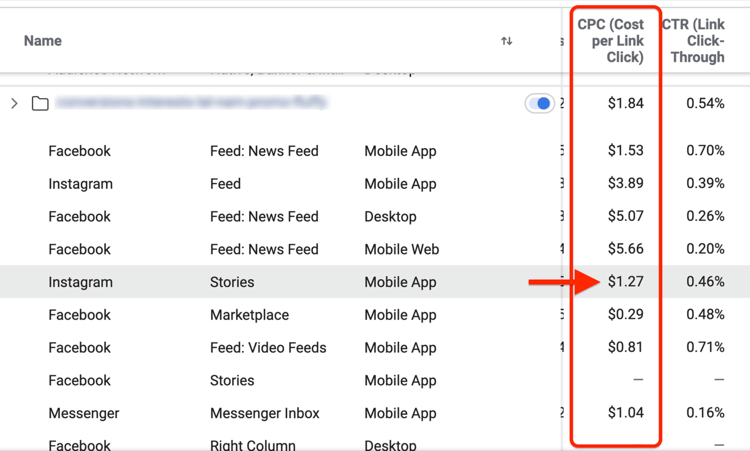This screenshot has height=451, width=750.
Task: Select the Messenger platform cell
Action: (x=84, y=413)
